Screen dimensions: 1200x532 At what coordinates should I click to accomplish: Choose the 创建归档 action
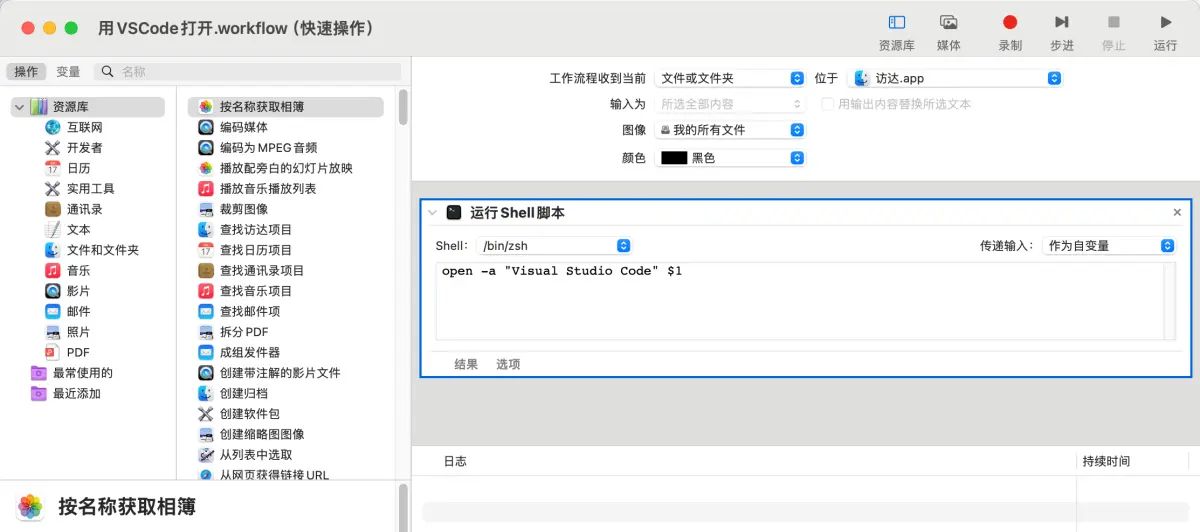pyautogui.click(x=243, y=393)
